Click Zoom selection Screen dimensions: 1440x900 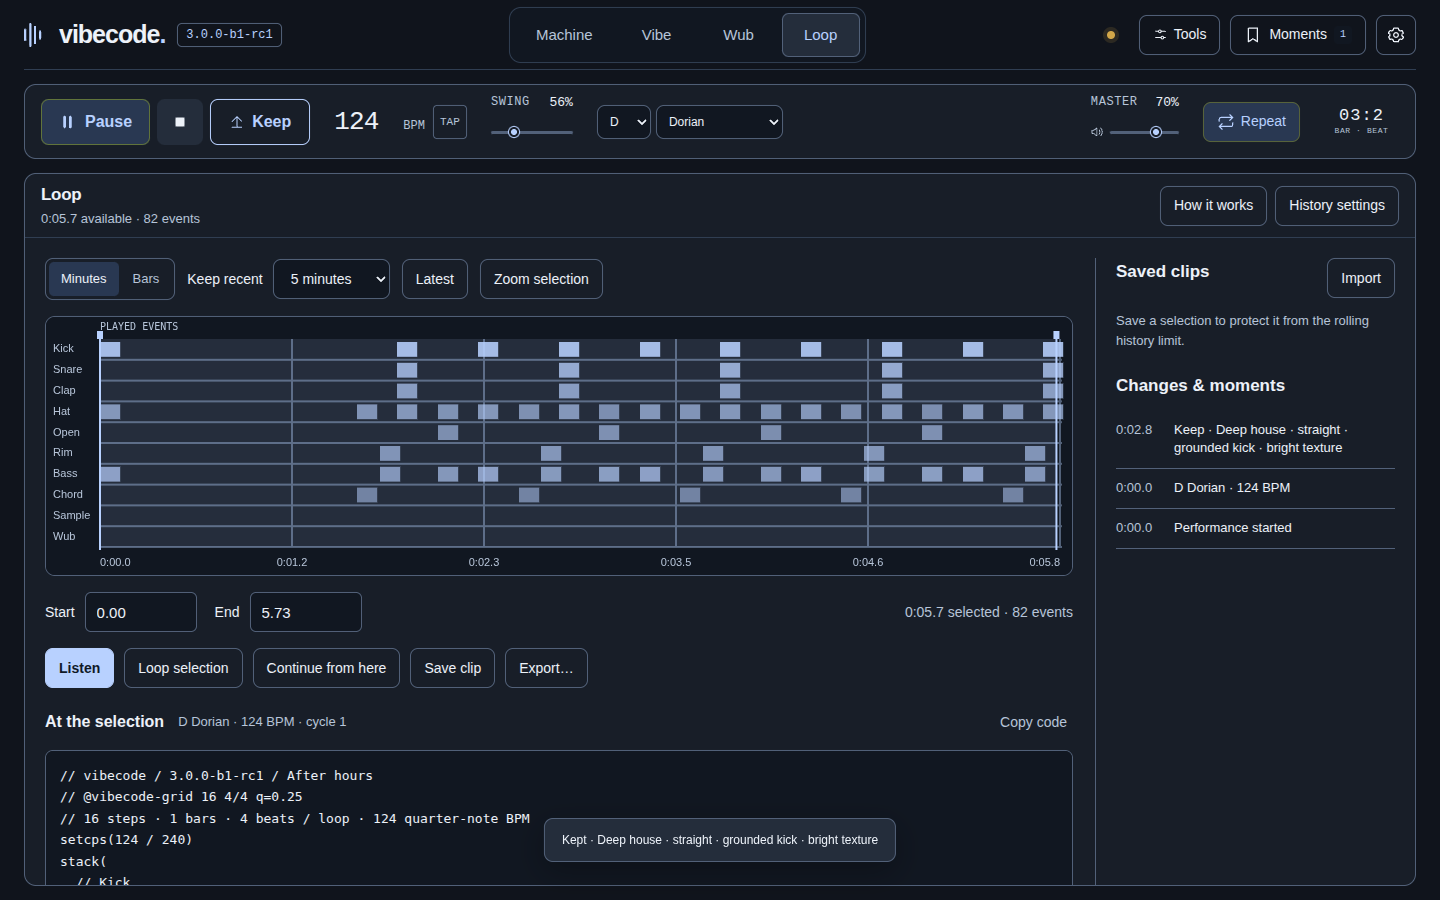[x=541, y=279]
